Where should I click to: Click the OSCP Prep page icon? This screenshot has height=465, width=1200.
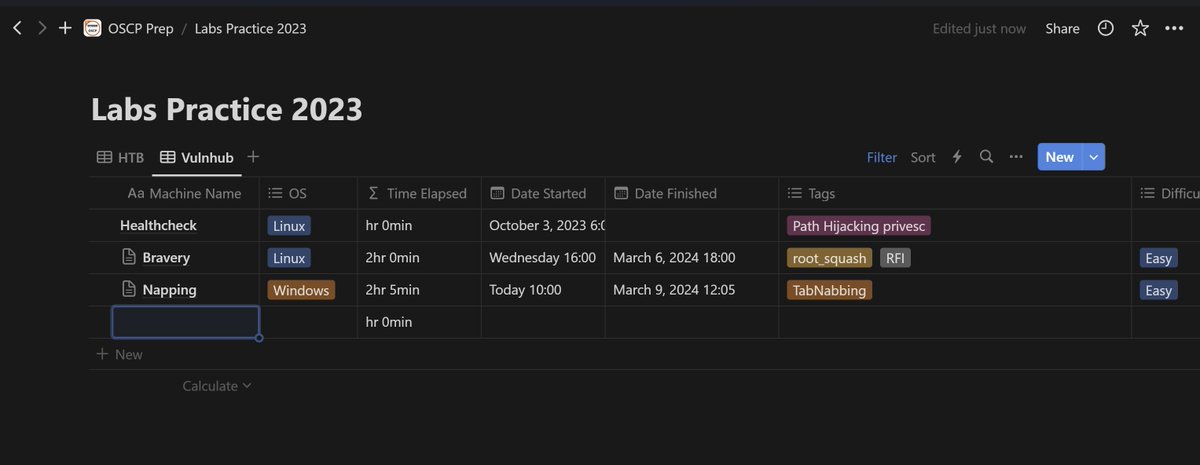pos(92,28)
